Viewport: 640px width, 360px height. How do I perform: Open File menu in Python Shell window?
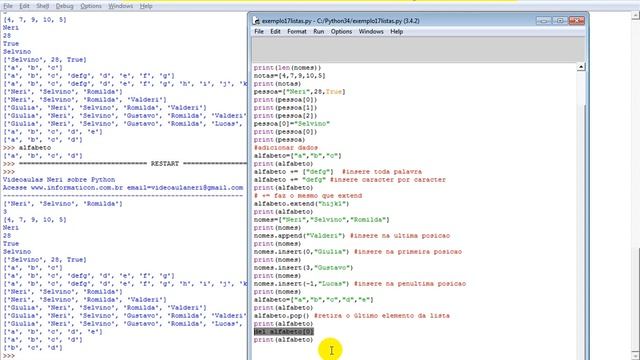coord(8,6)
